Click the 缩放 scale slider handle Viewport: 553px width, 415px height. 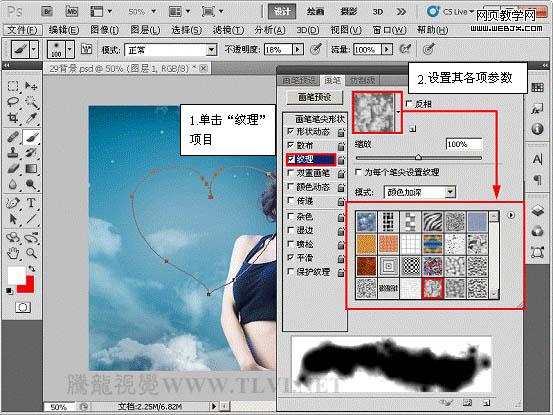[418, 157]
